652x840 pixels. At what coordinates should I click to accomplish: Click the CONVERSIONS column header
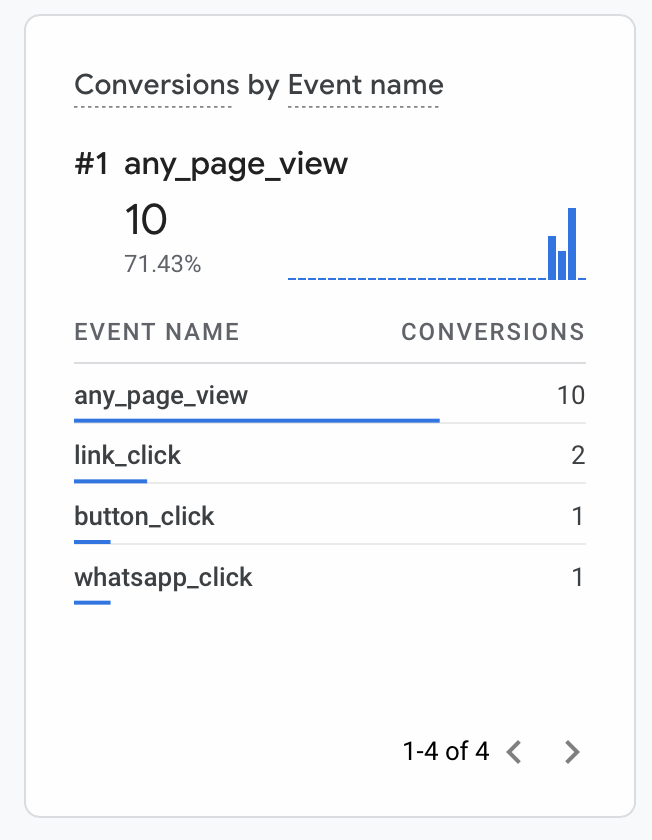point(492,332)
